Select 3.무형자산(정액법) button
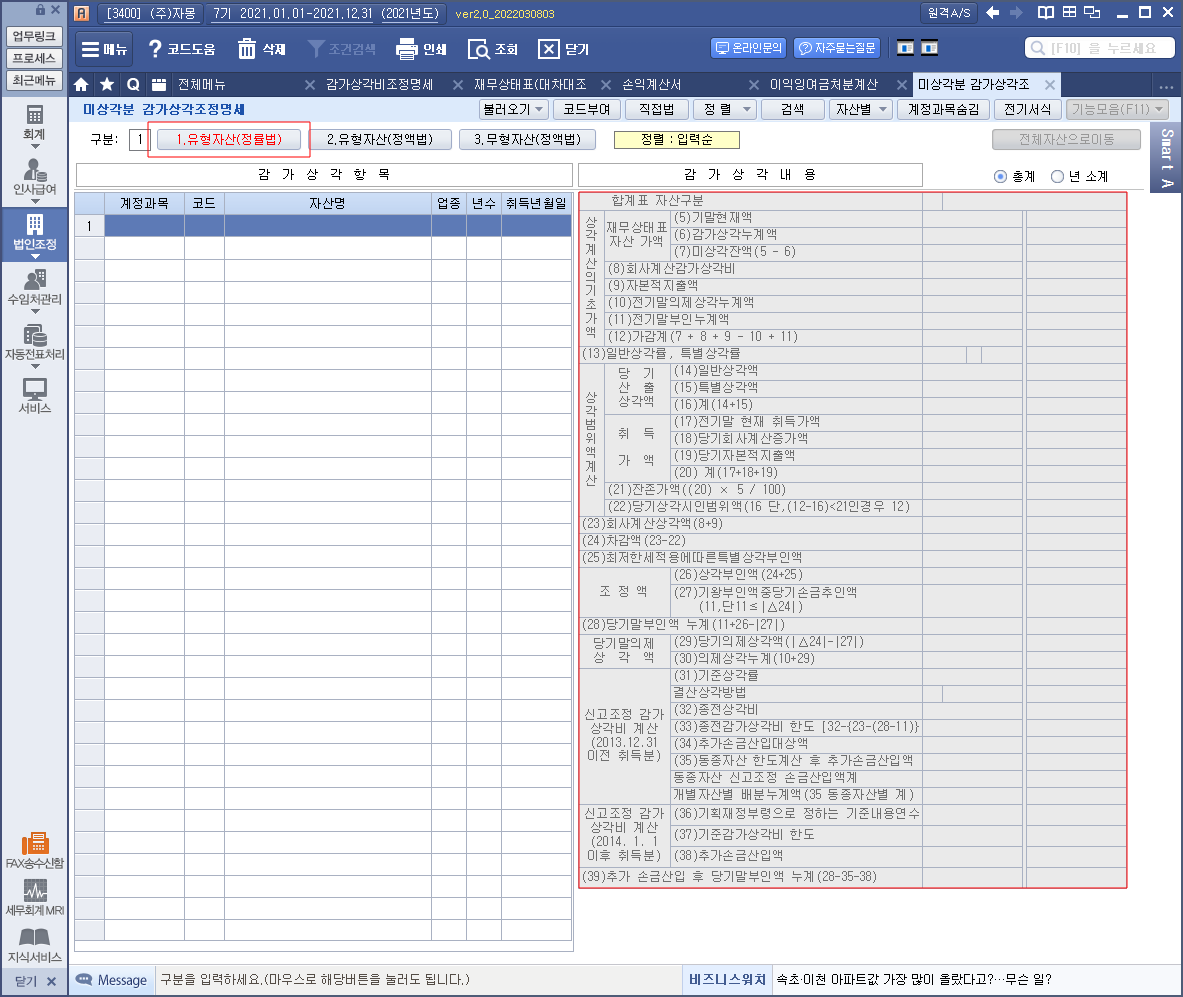 click(x=527, y=140)
